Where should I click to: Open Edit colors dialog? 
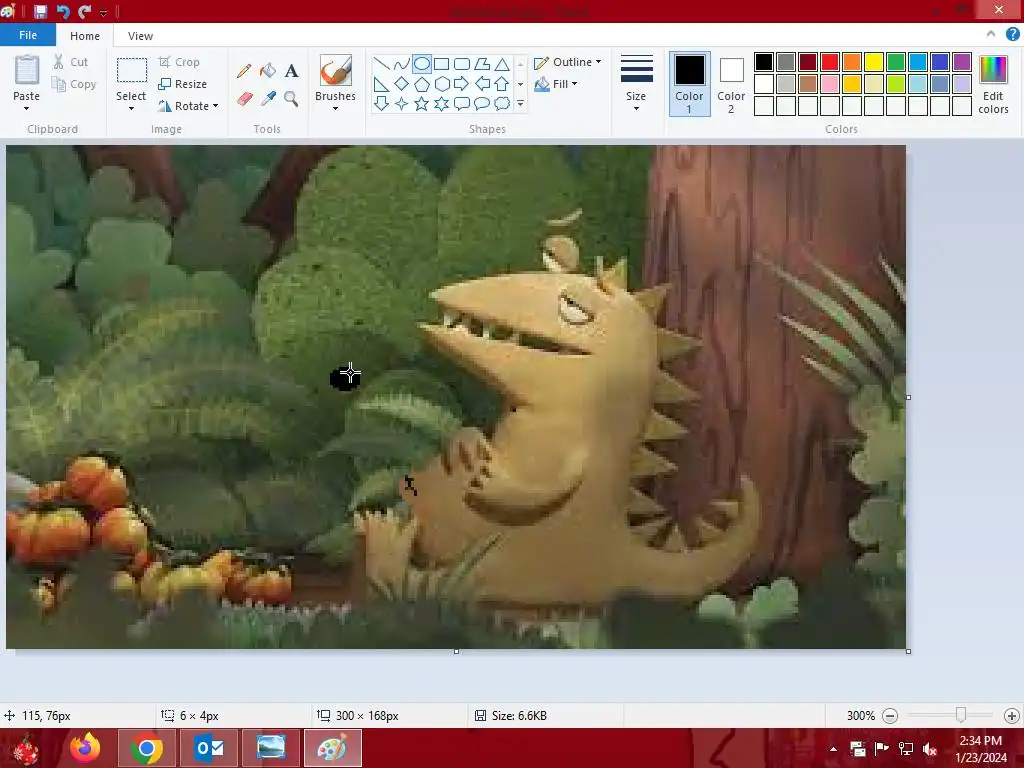993,84
